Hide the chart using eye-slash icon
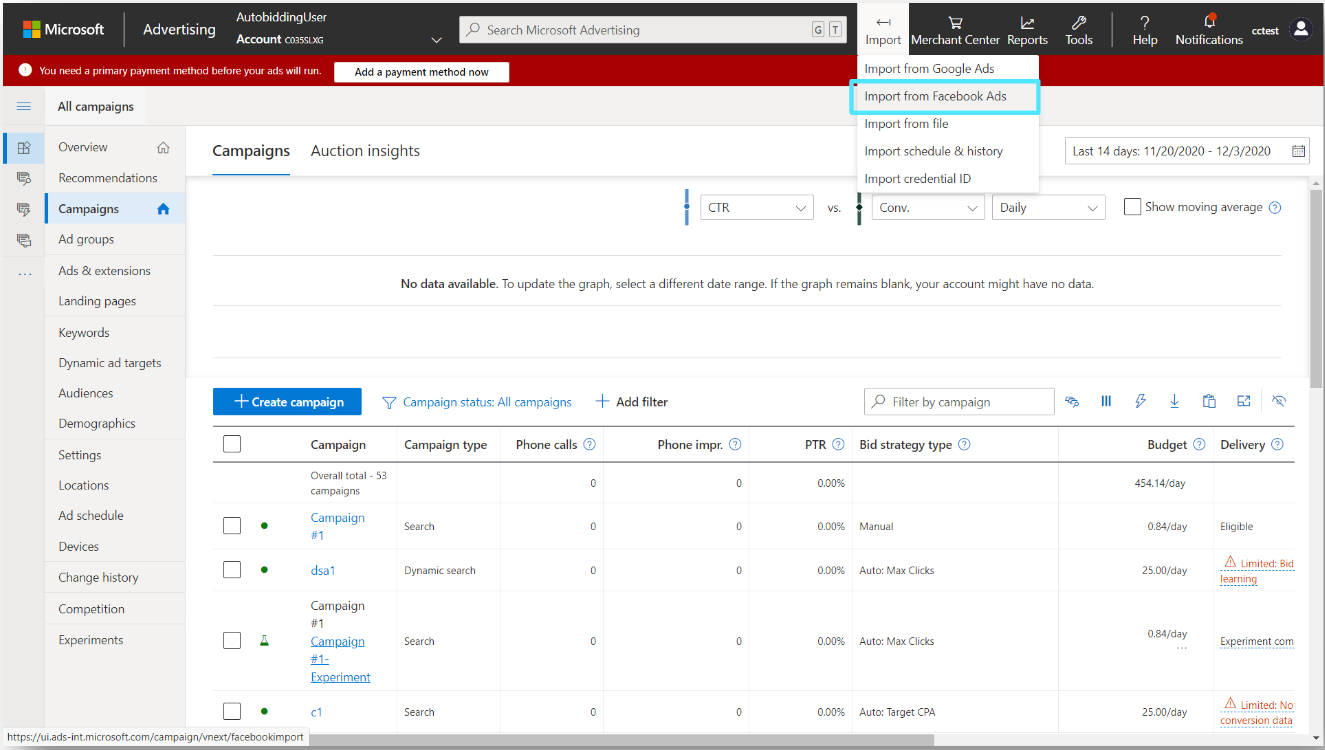The image size is (1325, 750). pos(1279,401)
